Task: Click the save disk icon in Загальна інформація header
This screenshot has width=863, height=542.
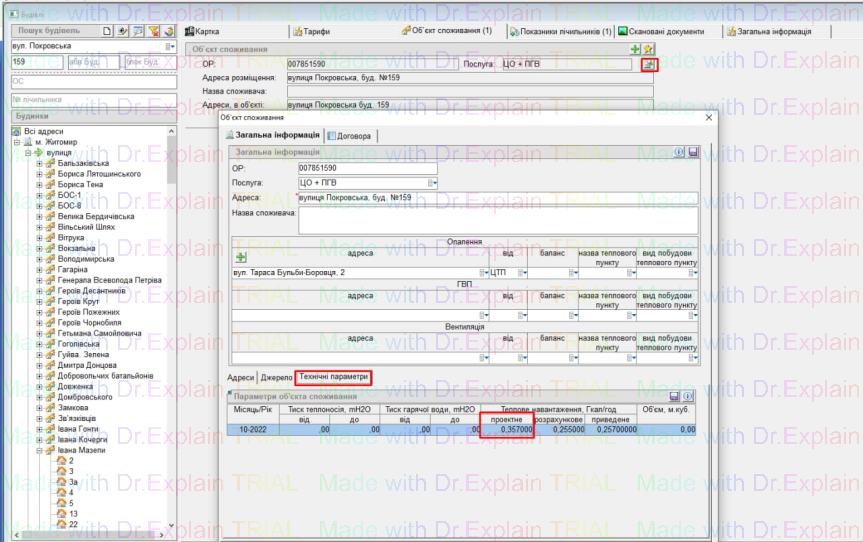Action: (x=693, y=152)
